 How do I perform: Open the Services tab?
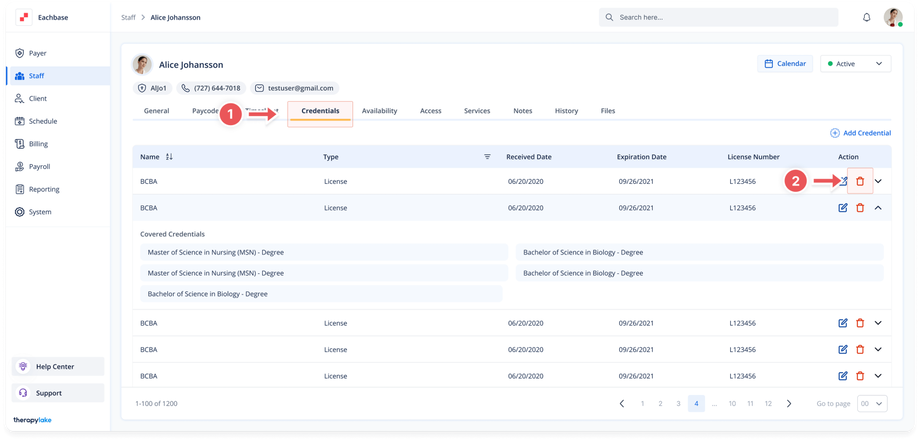click(477, 111)
